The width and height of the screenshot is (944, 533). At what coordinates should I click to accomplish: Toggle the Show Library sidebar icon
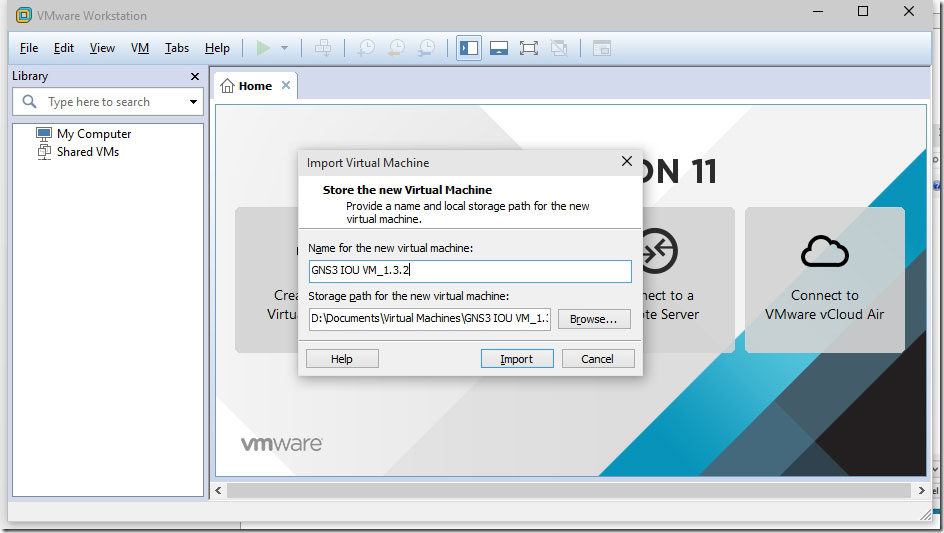(x=468, y=48)
